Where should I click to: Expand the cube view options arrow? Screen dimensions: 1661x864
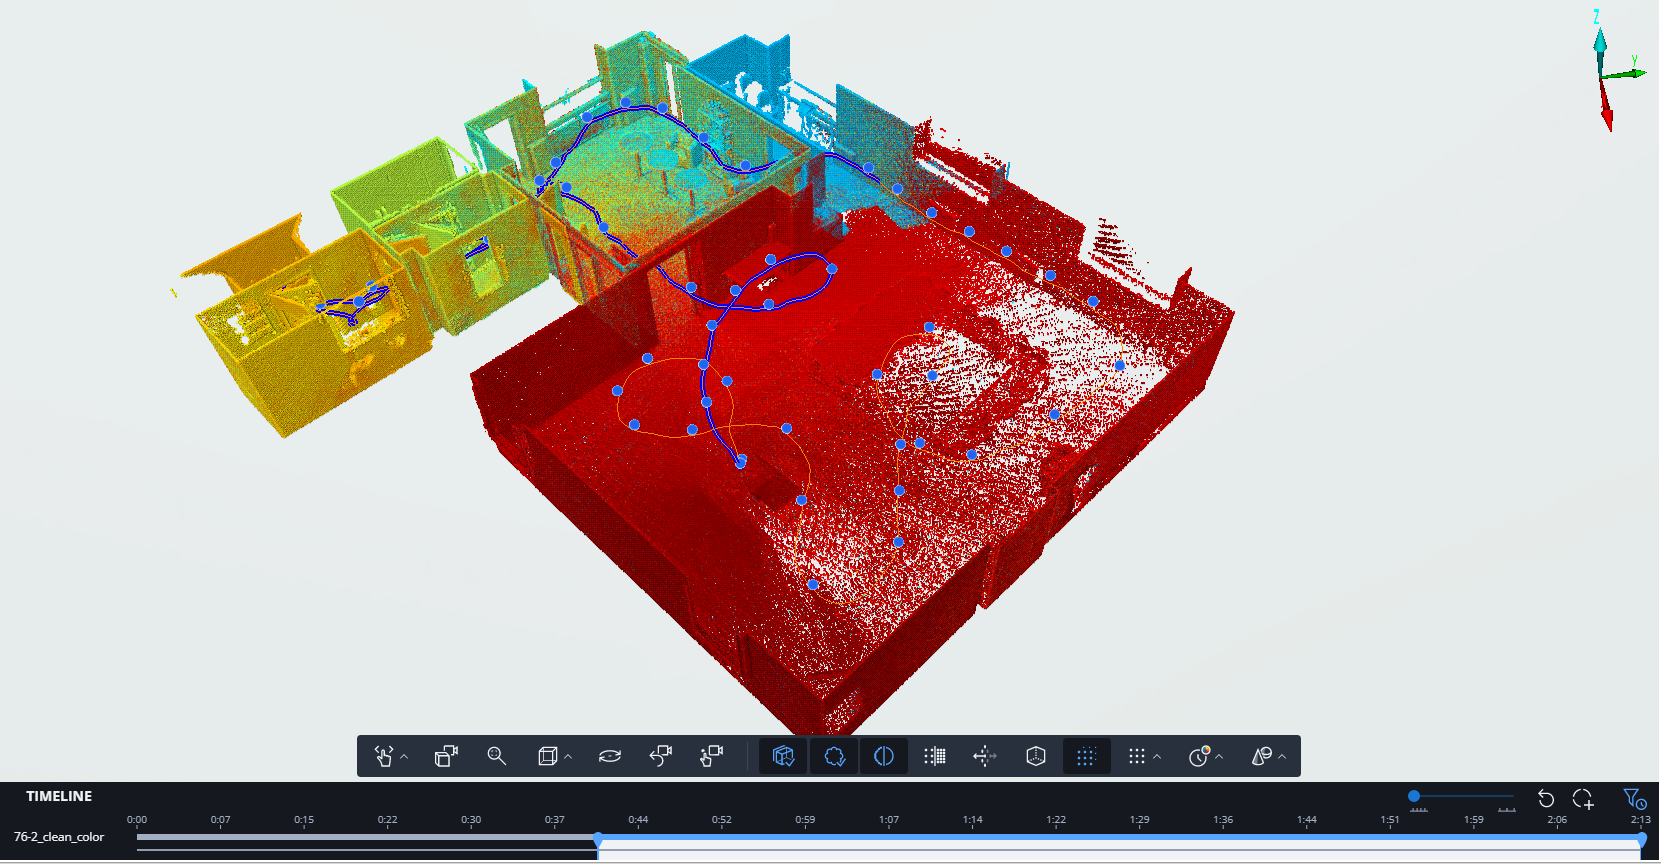[568, 757]
